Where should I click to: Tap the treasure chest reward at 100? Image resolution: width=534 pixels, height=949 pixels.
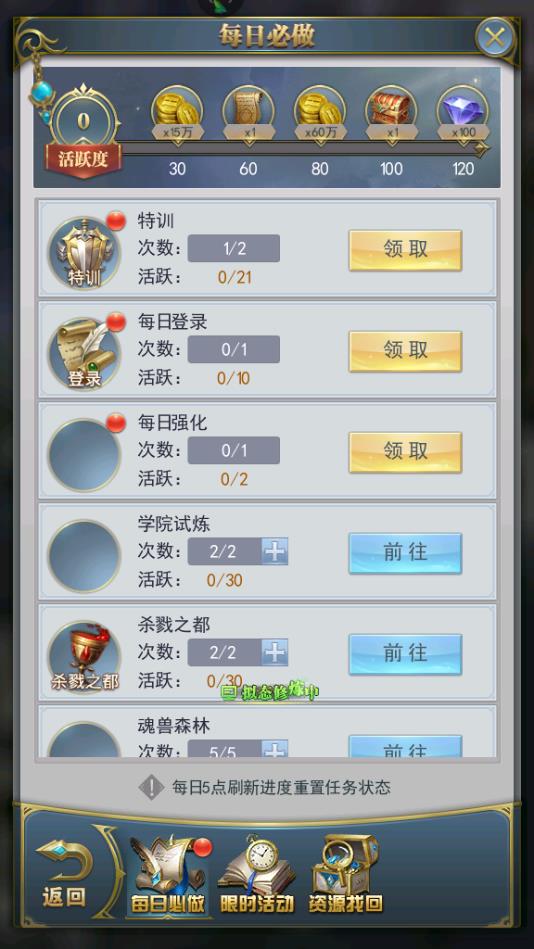(x=391, y=113)
